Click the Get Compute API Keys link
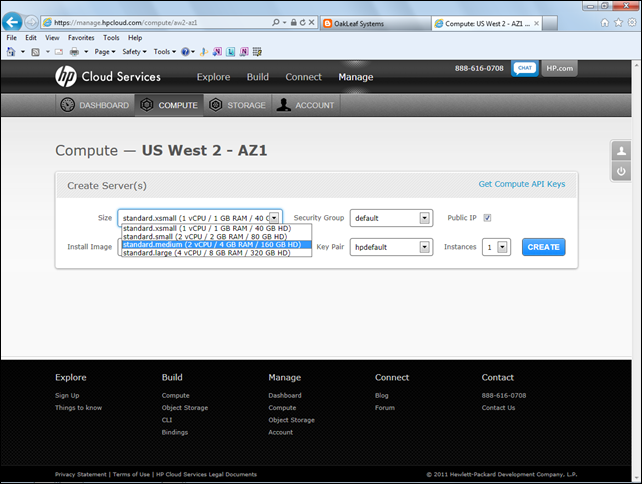 pyautogui.click(x=522, y=184)
